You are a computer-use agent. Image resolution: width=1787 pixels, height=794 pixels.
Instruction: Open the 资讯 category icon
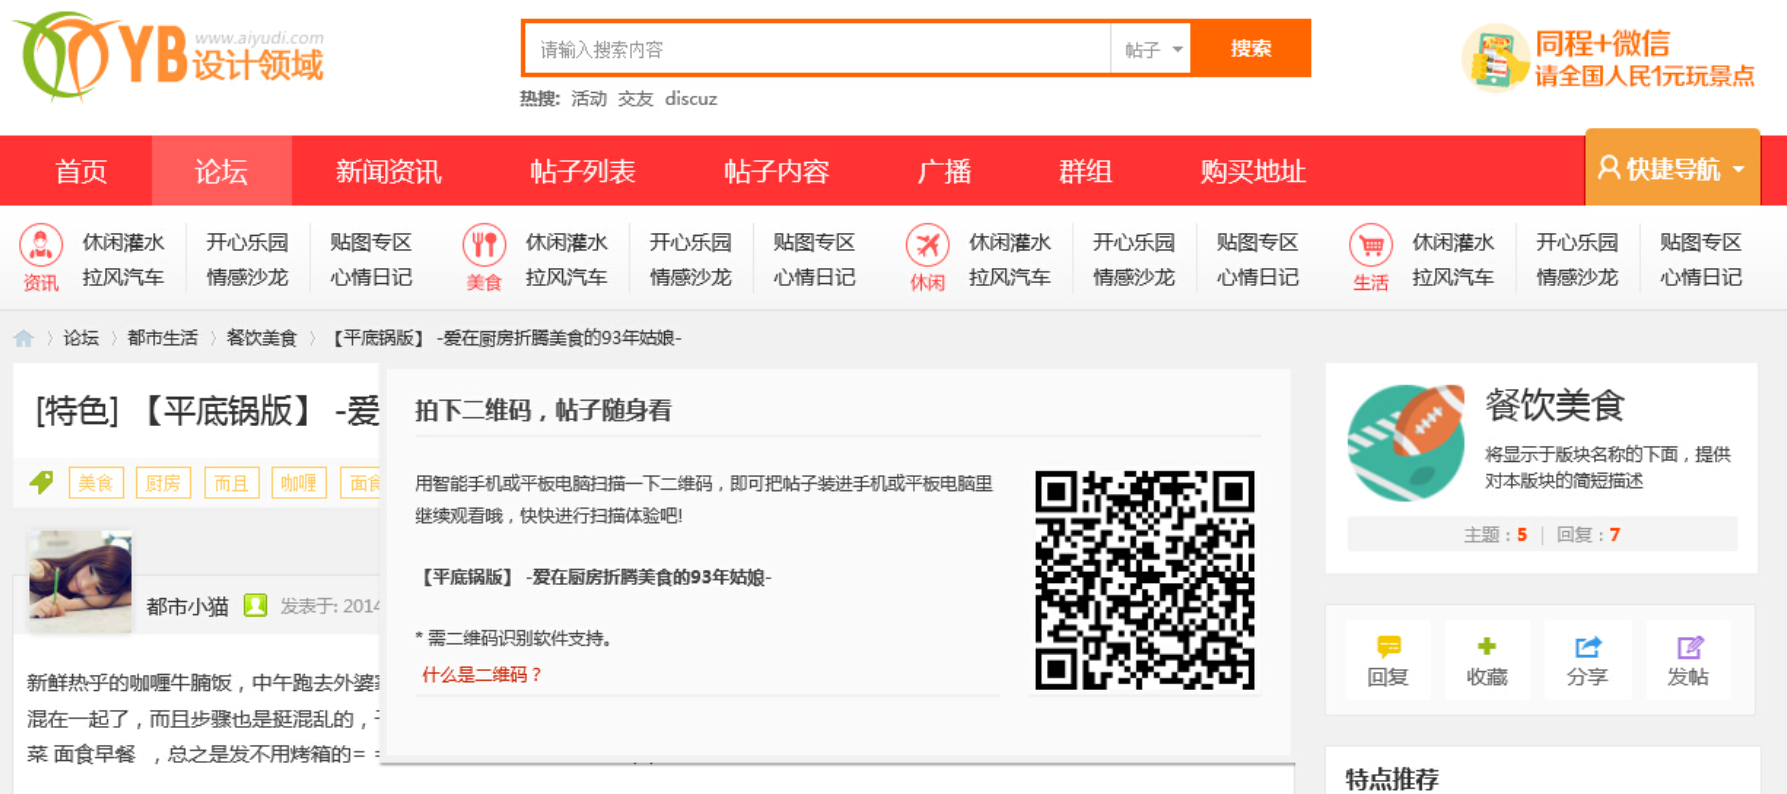pos(41,245)
